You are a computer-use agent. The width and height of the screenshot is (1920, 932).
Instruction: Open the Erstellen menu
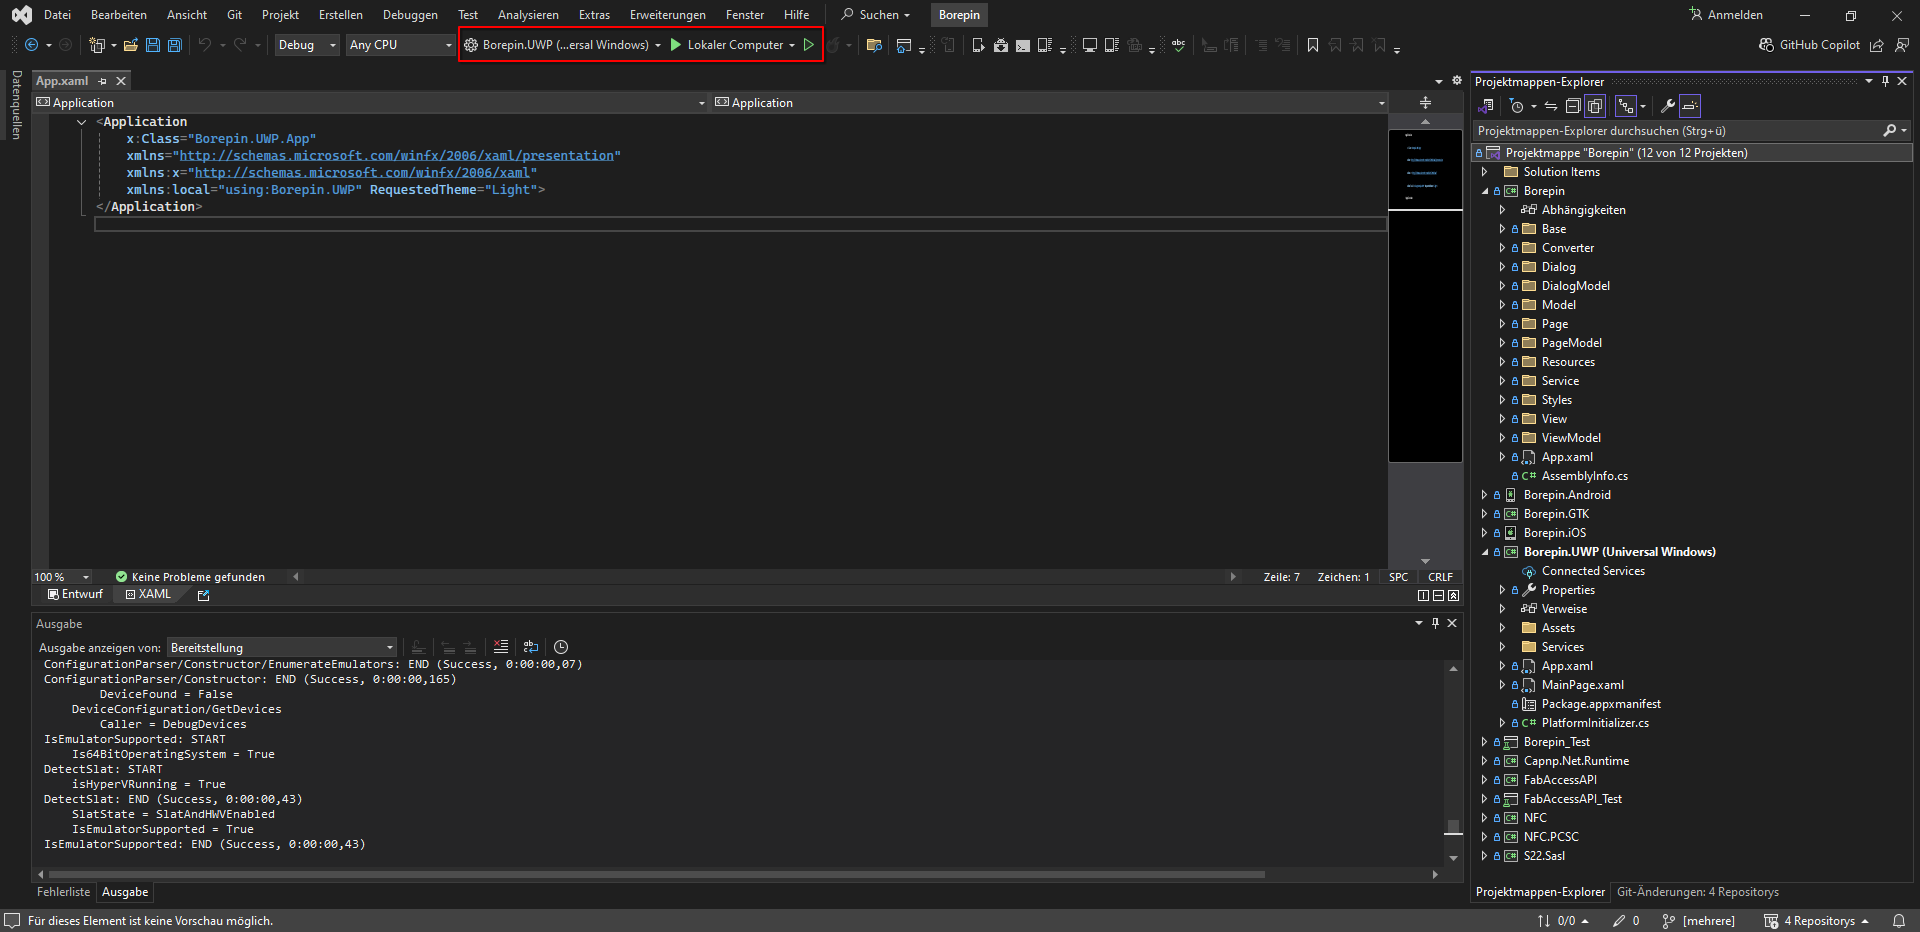click(x=341, y=15)
